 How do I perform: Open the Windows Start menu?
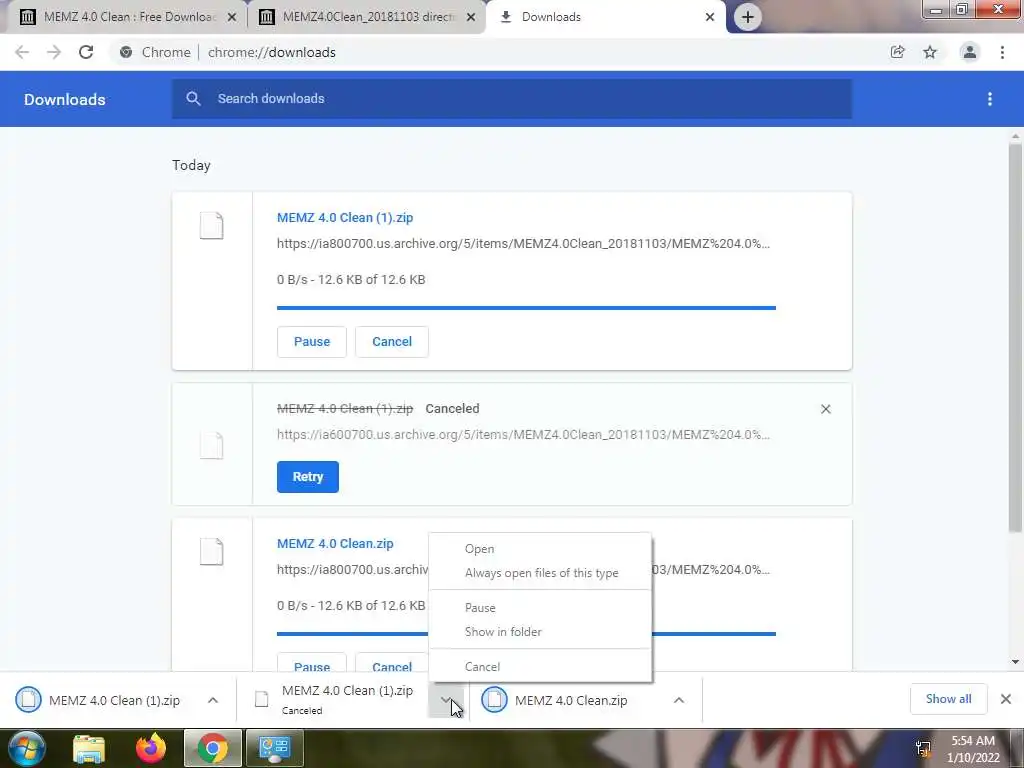point(27,748)
